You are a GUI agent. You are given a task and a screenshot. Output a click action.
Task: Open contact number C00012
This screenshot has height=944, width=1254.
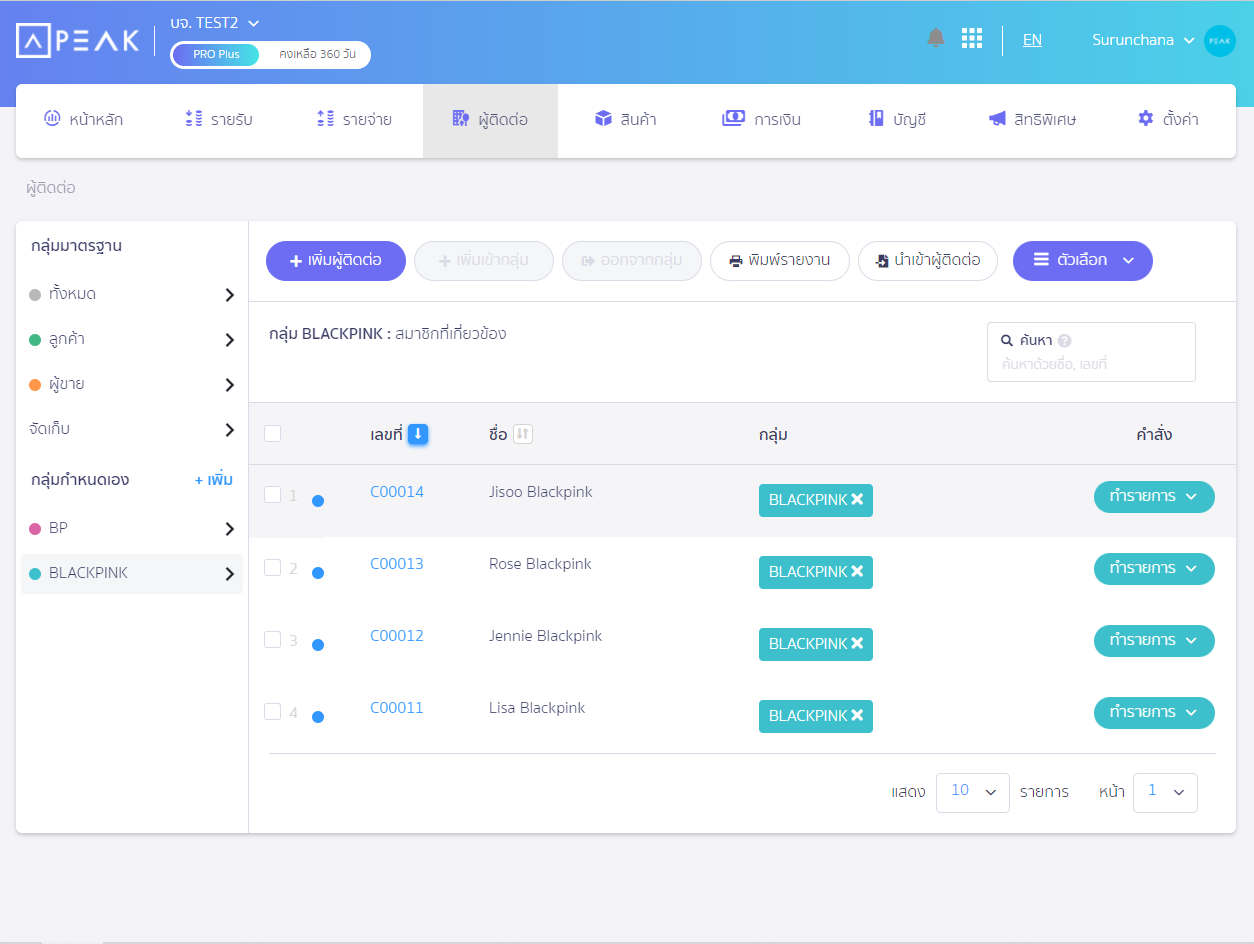[397, 636]
